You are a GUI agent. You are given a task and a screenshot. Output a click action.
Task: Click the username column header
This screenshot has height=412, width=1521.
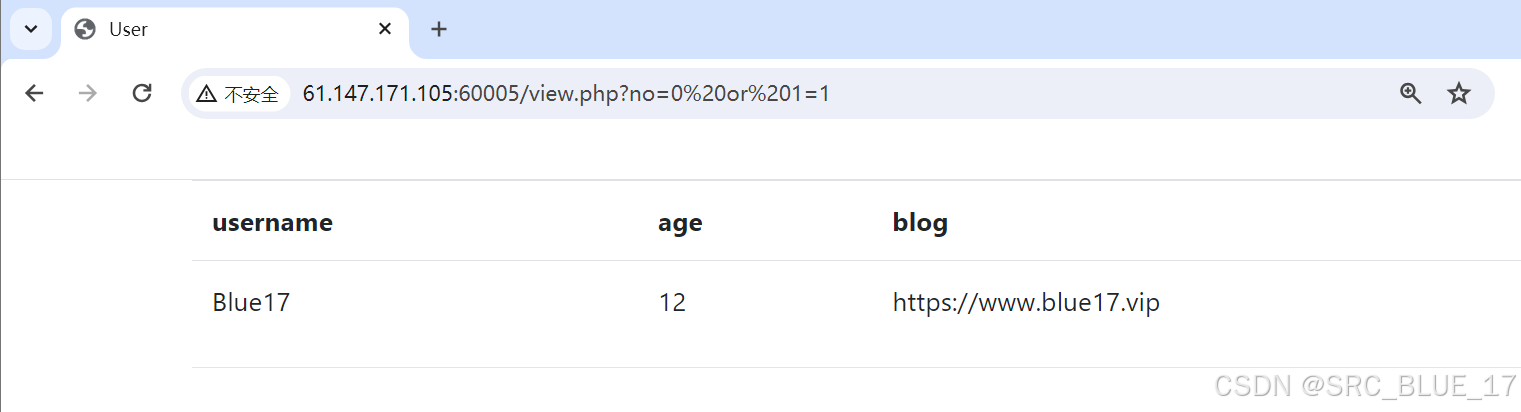click(272, 222)
